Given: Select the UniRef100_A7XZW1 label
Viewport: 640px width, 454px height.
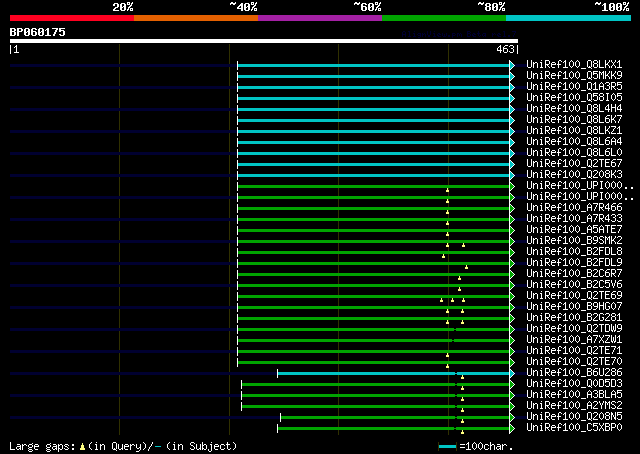Looking at the screenshot, I should (574, 340).
